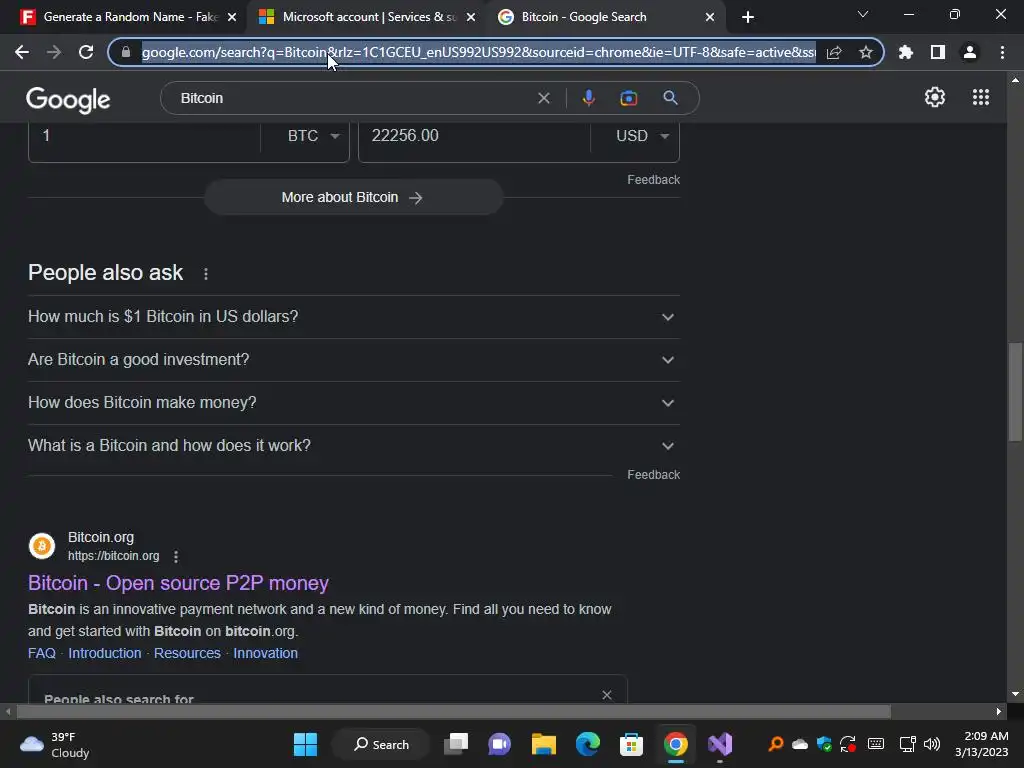This screenshot has width=1024, height=768.
Task: Expand What is a Bitcoin question
Action: (x=354, y=446)
